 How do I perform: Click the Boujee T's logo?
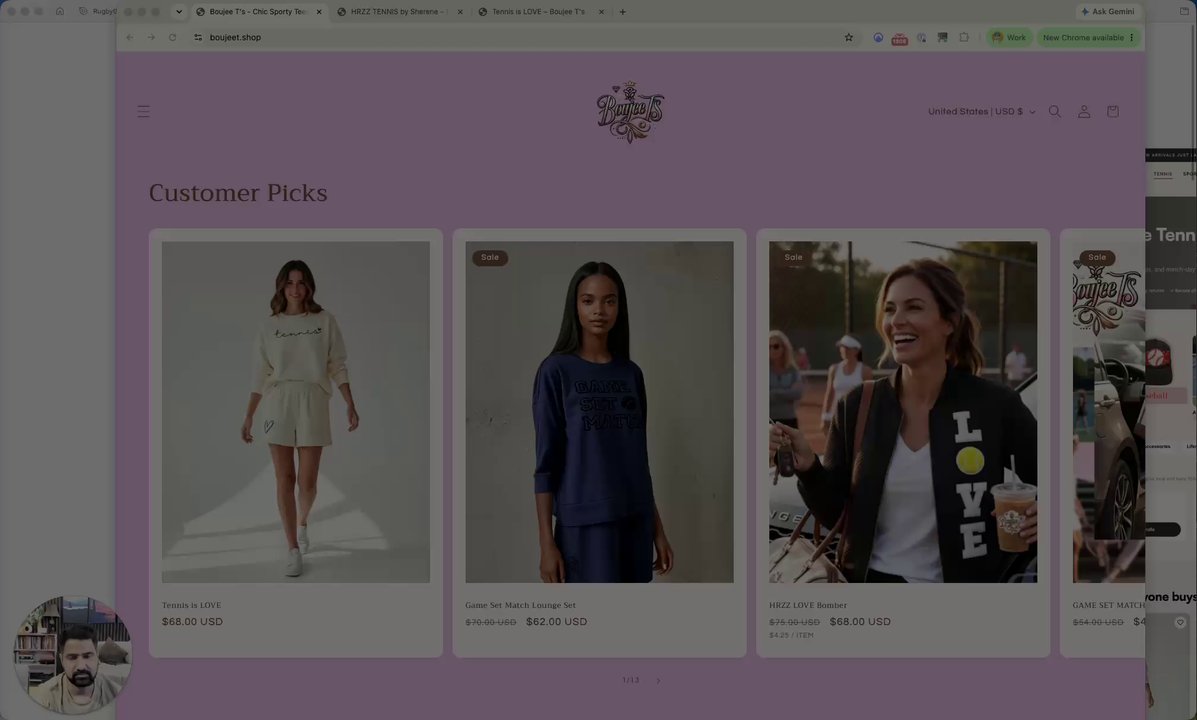point(630,112)
